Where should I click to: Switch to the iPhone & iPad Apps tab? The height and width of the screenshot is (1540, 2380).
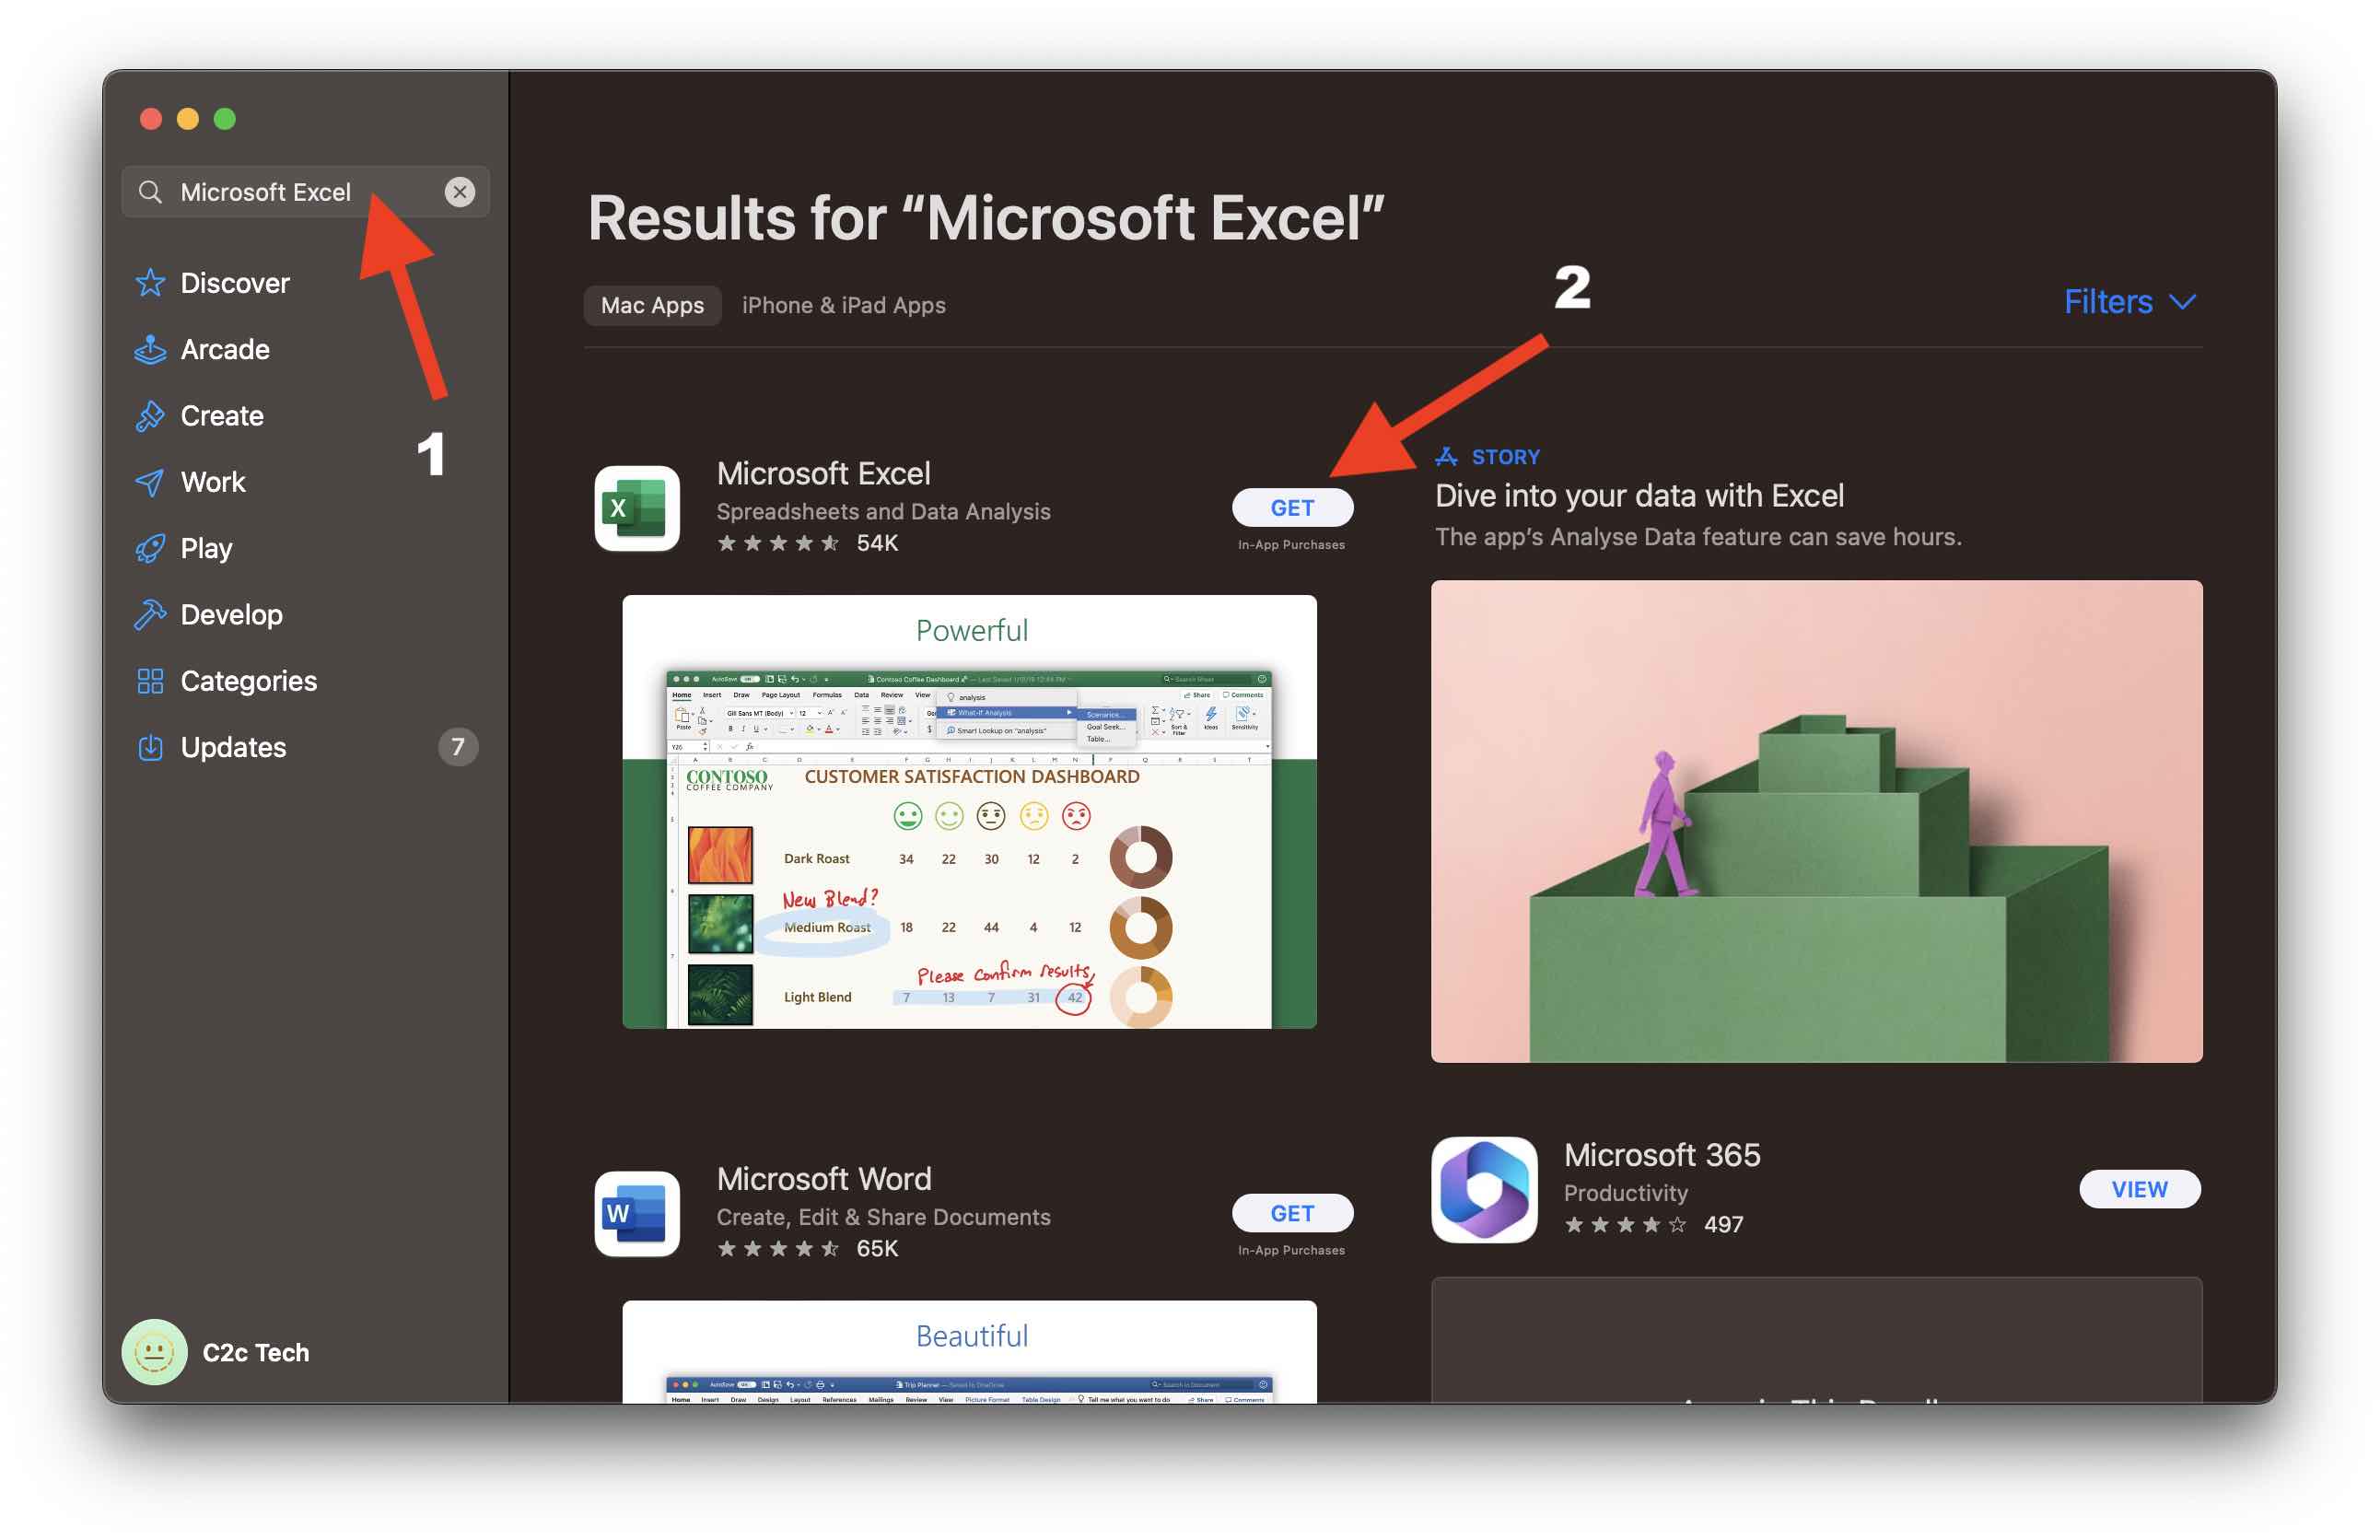pos(843,305)
